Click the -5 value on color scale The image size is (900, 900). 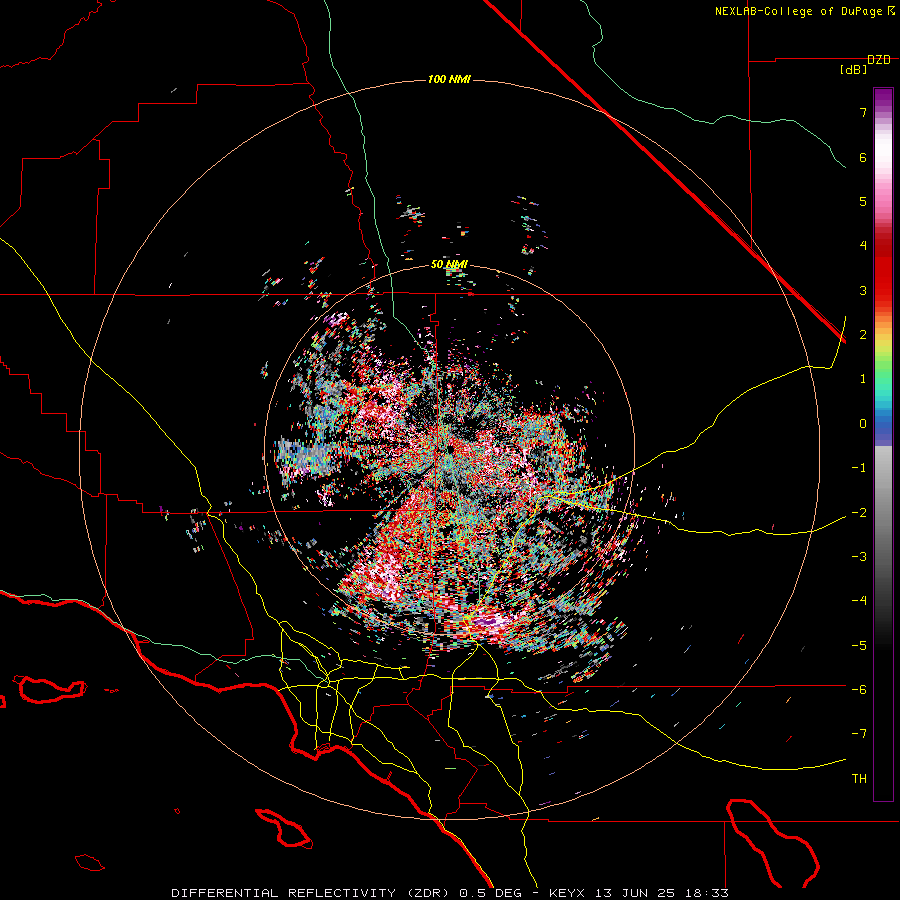859,645
